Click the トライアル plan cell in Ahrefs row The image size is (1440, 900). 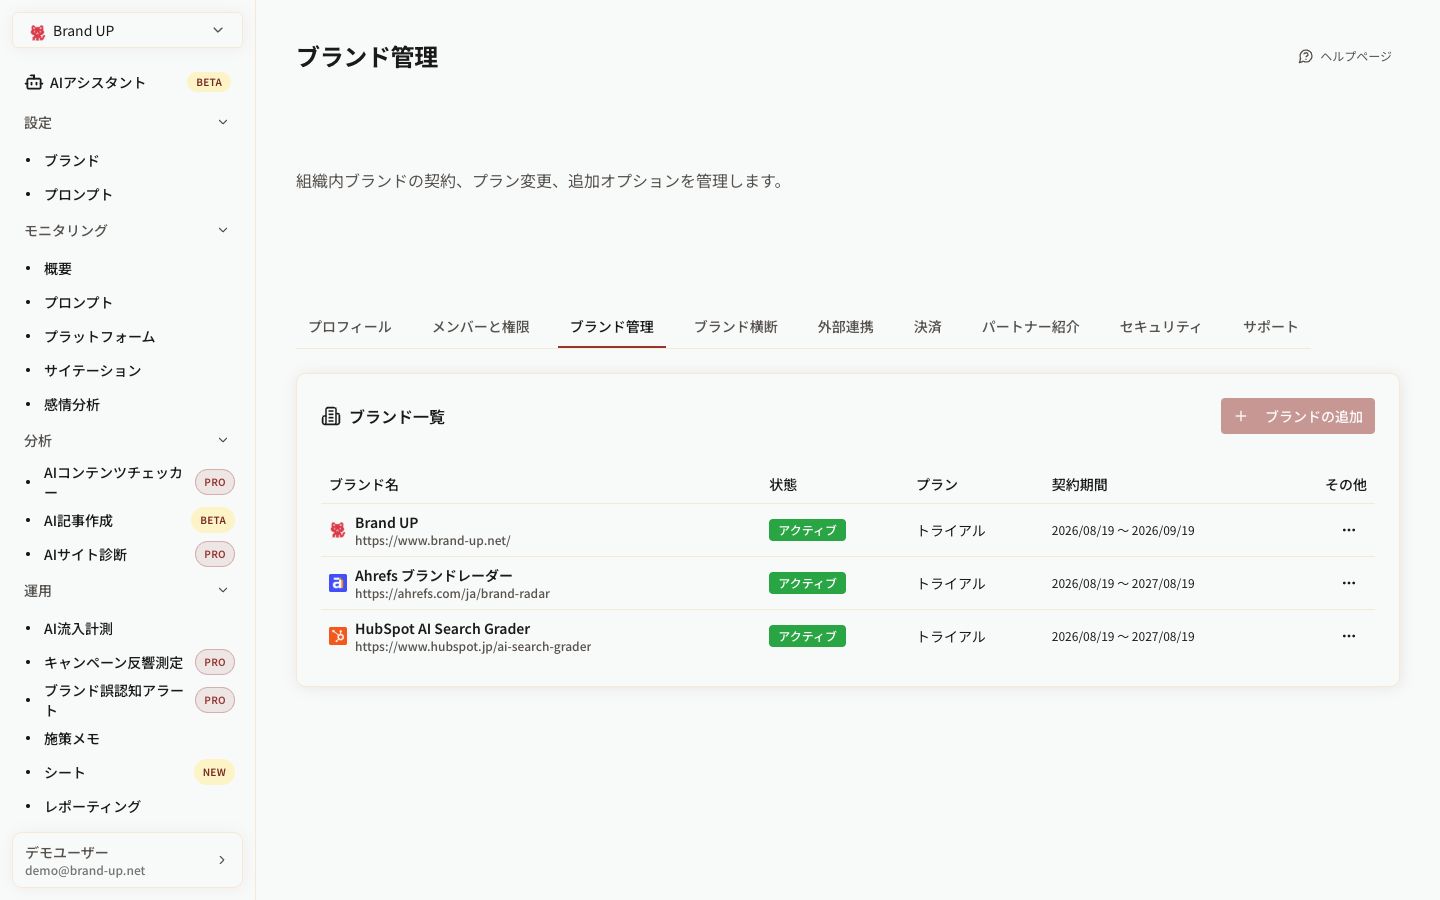click(x=951, y=583)
